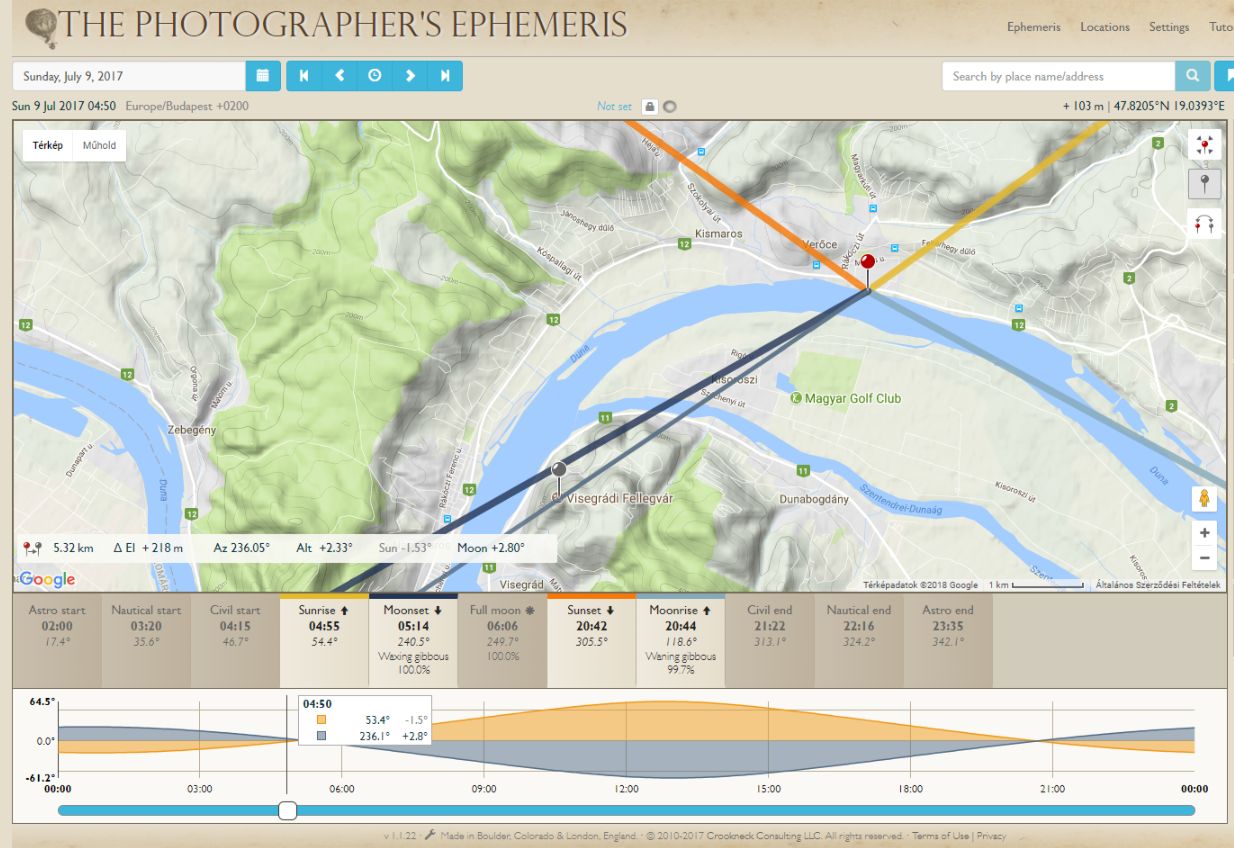Screen dimensions: 1234x848
Task: Open the Google logo link
Action: 47,579
